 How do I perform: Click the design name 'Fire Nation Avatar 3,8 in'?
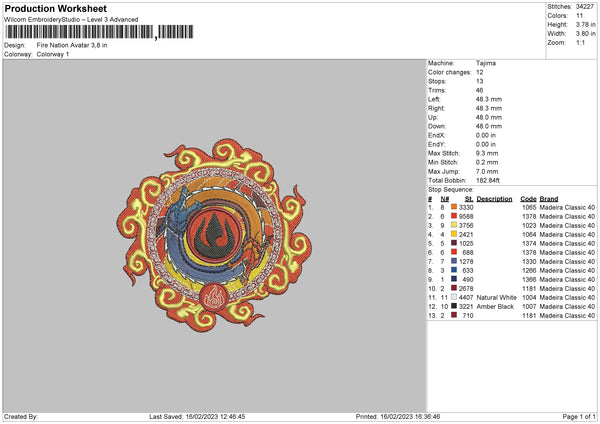[x=72, y=45]
